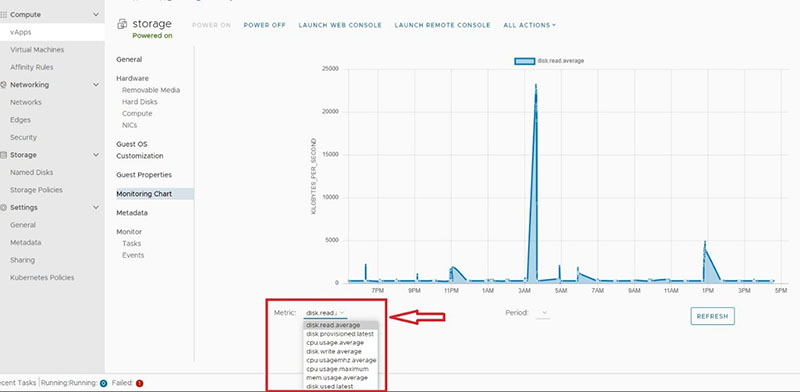
Task: Collapse the Networking section chevron
Action: point(96,85)
